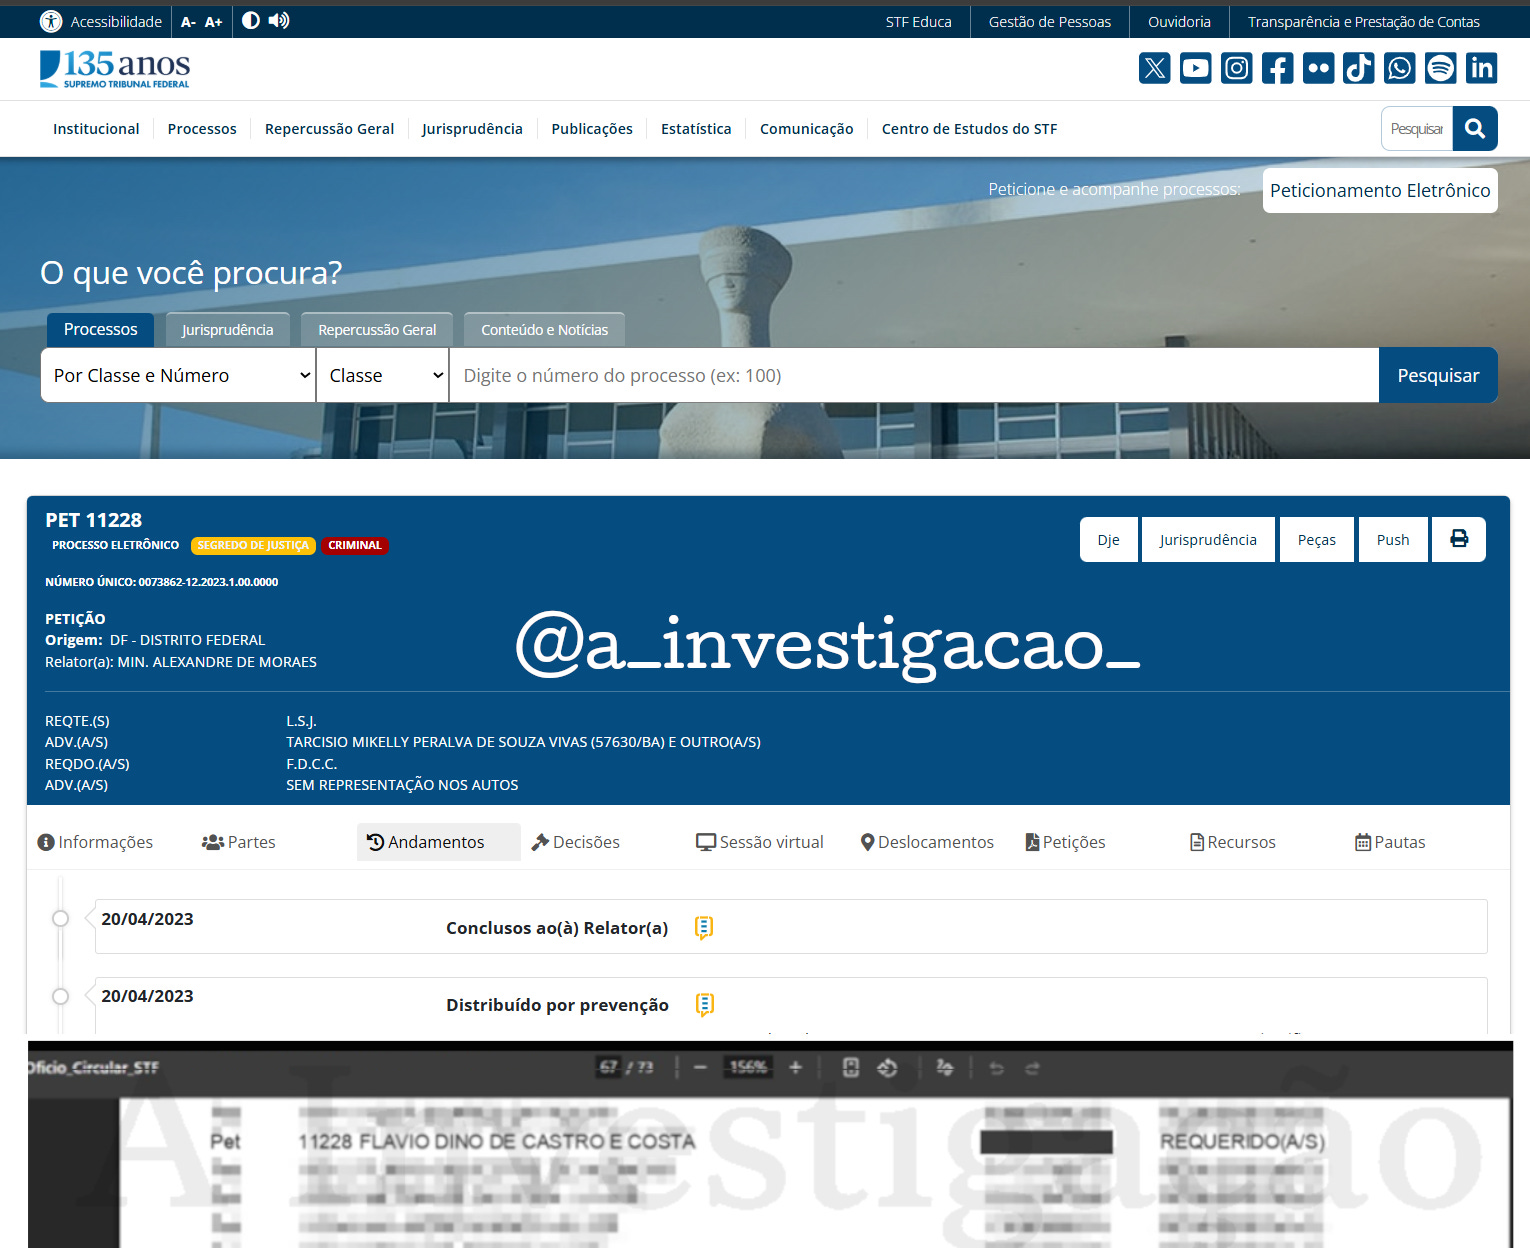Screen dimensions: 1530x1248
Task: Focus the process number input field
Action: point(914,375)
